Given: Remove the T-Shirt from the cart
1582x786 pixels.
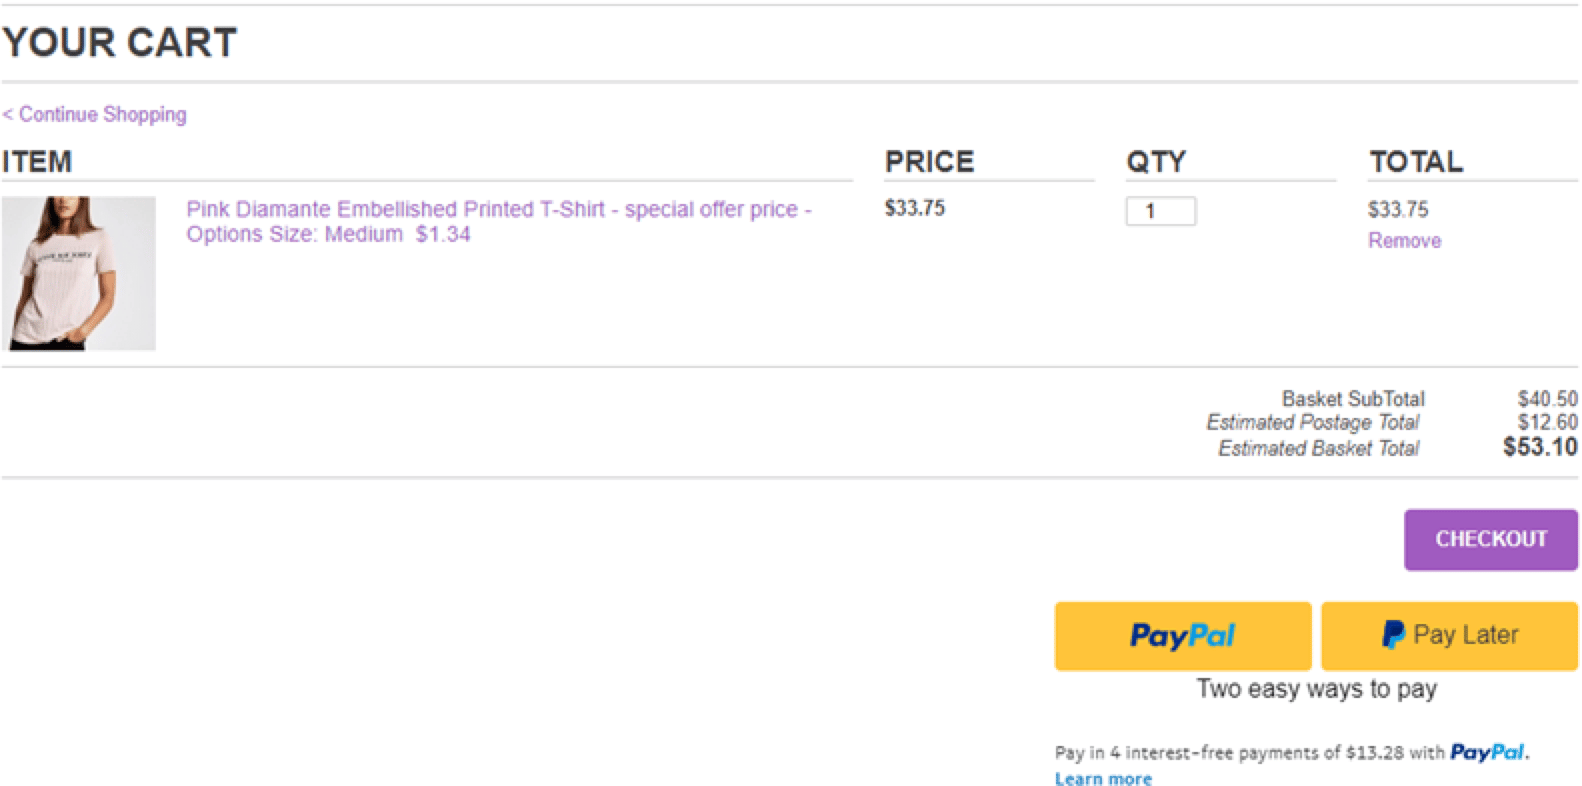Looking at the screenshot, I should click(x=1404, y=240).
